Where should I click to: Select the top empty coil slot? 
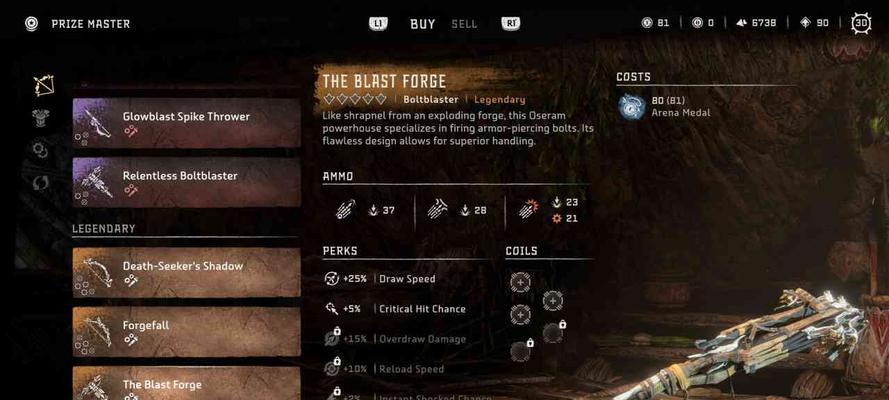point(520,282)
